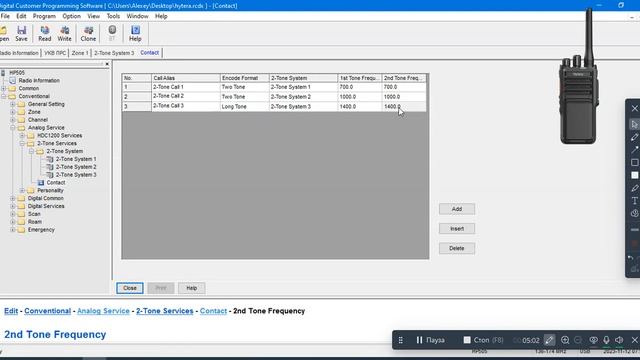
Task: Click zoom in magnifier on recorder bar
Action: pyautogui.click(x=565, y=340)
